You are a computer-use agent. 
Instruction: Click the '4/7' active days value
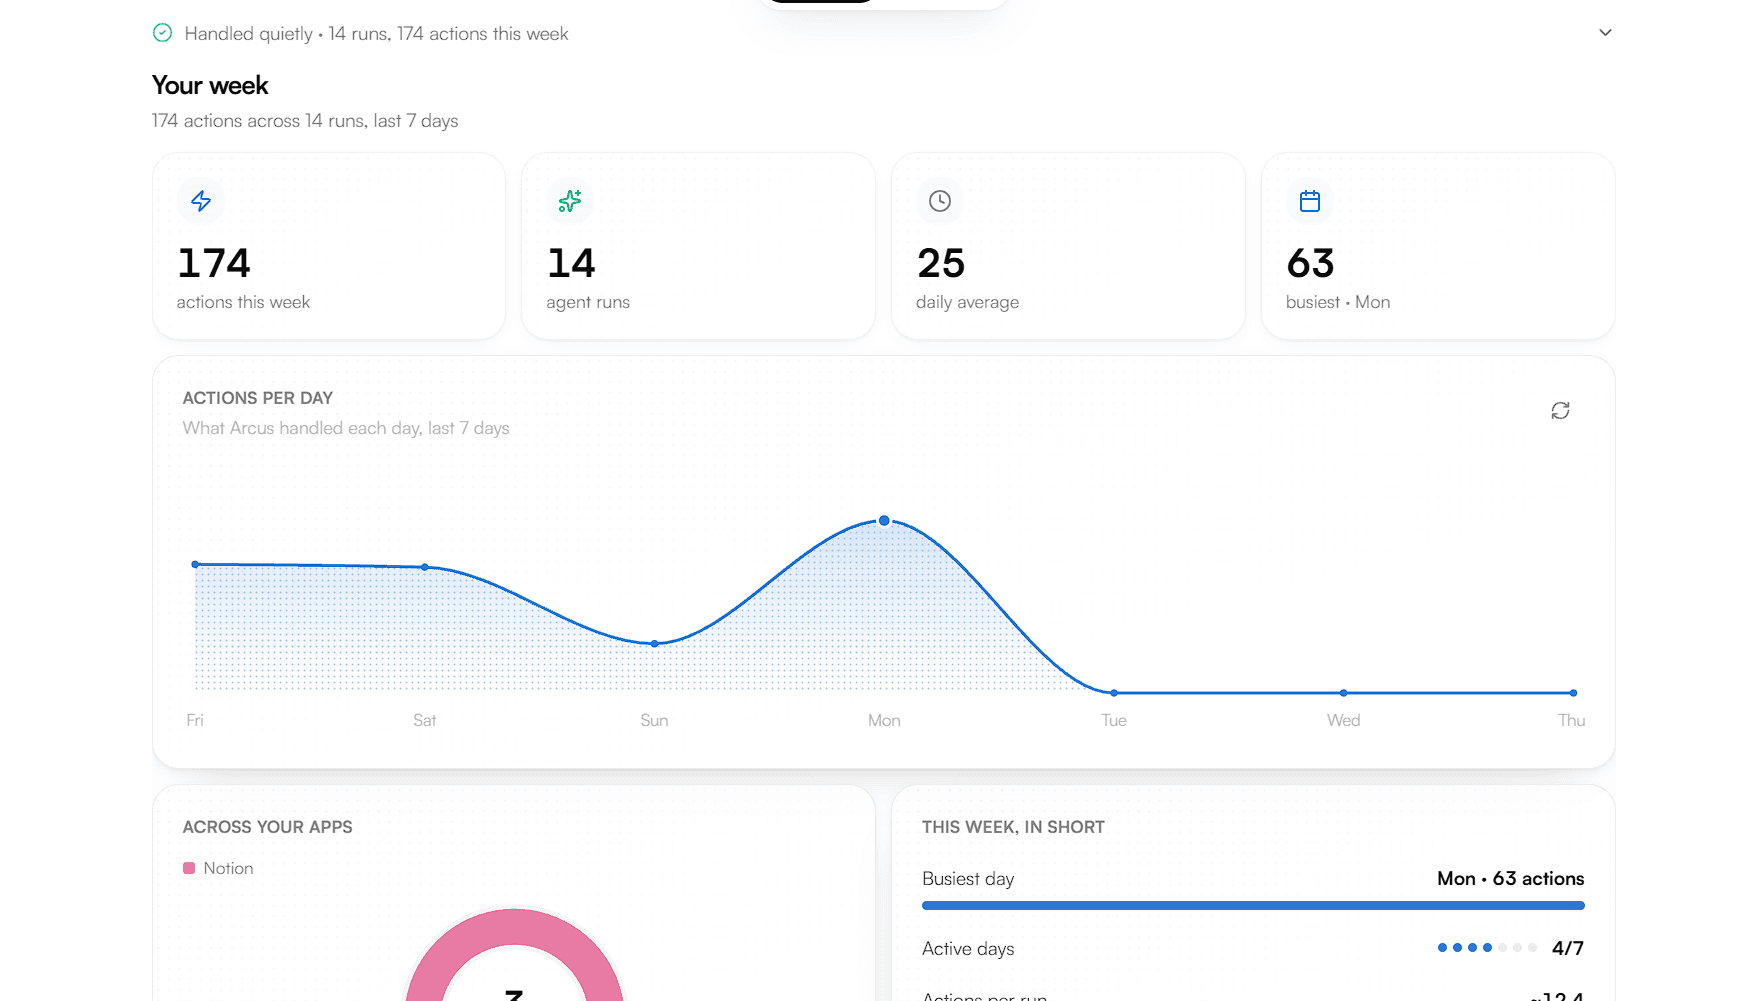coord(1567,948)
